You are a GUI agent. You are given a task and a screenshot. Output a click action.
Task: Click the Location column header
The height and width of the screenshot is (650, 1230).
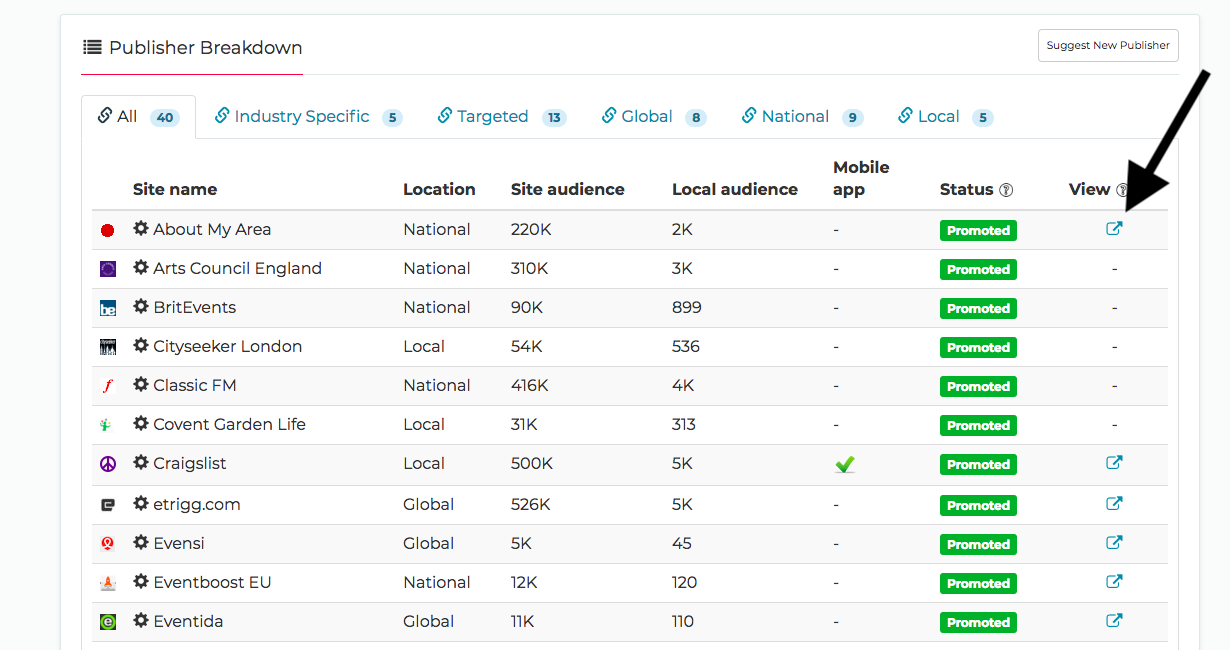point(439,189)
